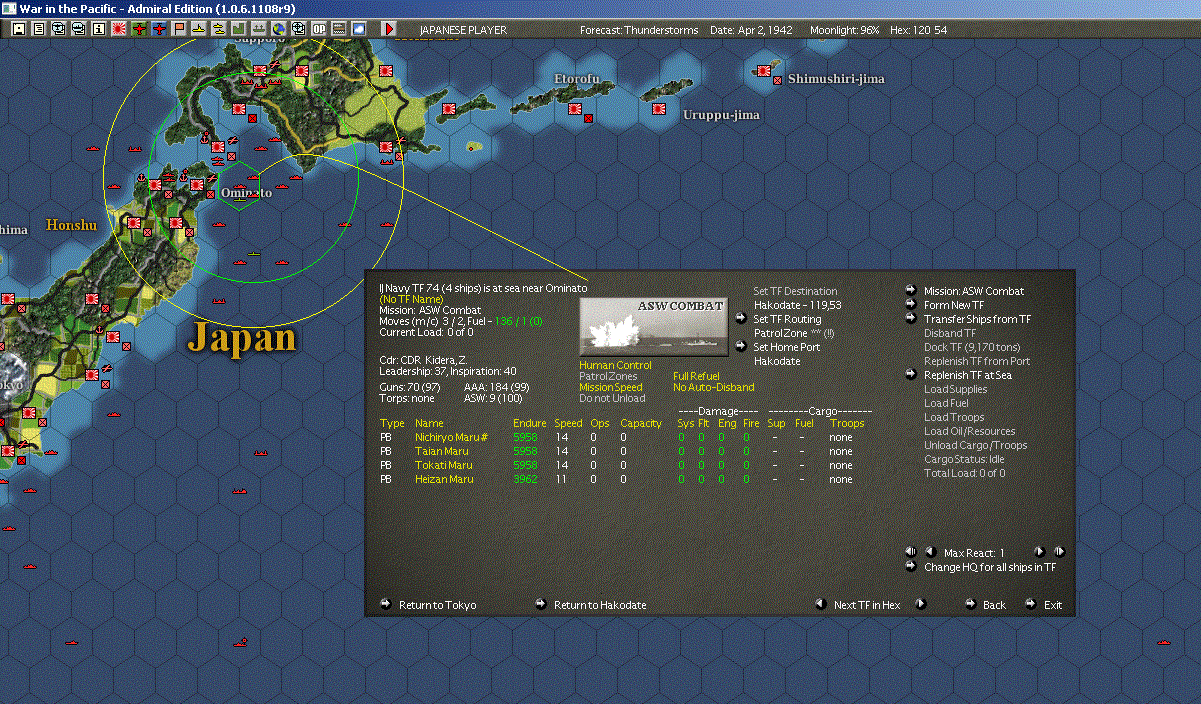Toggle Mission Speed setting
The image size is (1201, 704).
point(611,387)
